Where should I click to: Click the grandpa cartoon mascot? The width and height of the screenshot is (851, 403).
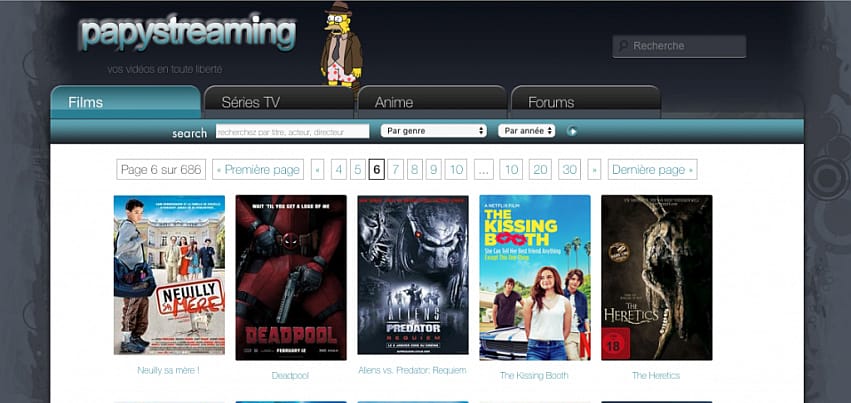341,43
